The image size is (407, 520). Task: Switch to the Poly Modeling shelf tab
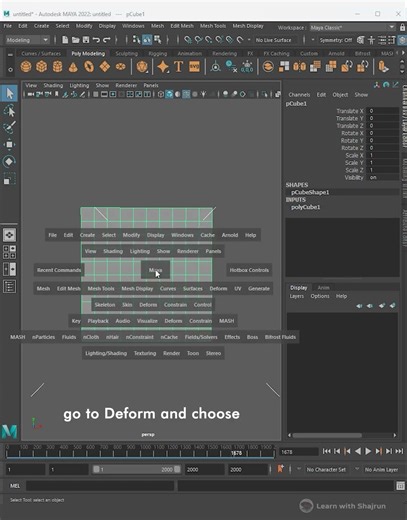pos(88,53)
